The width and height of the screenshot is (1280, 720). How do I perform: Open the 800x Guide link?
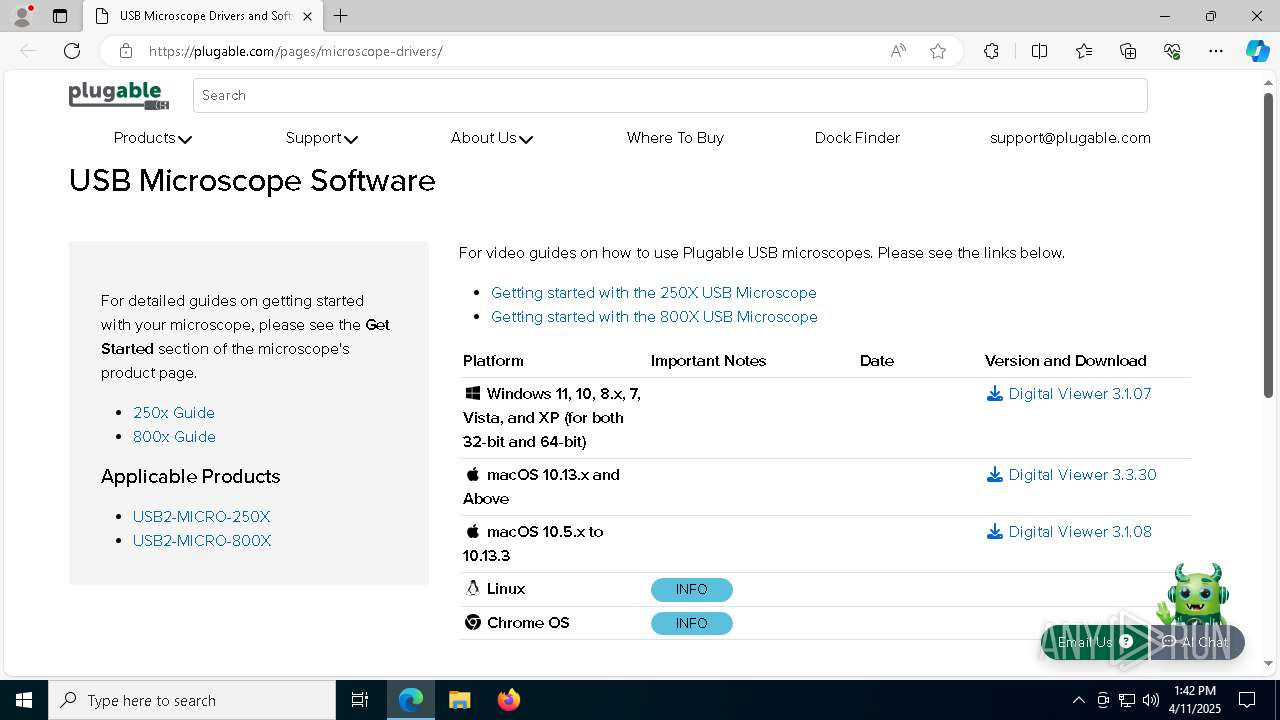click(x=174, y=437)
